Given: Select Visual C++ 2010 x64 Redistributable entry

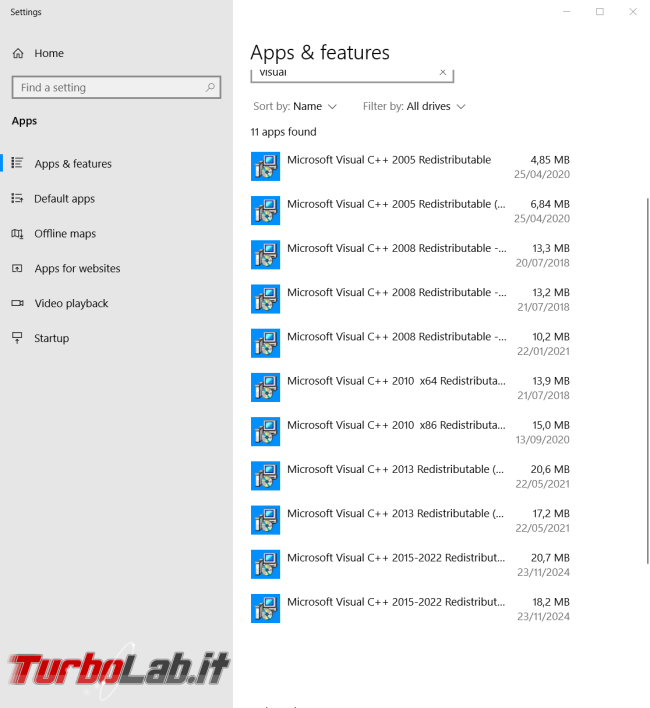Looking at the screenshot, I should [410, 388].
